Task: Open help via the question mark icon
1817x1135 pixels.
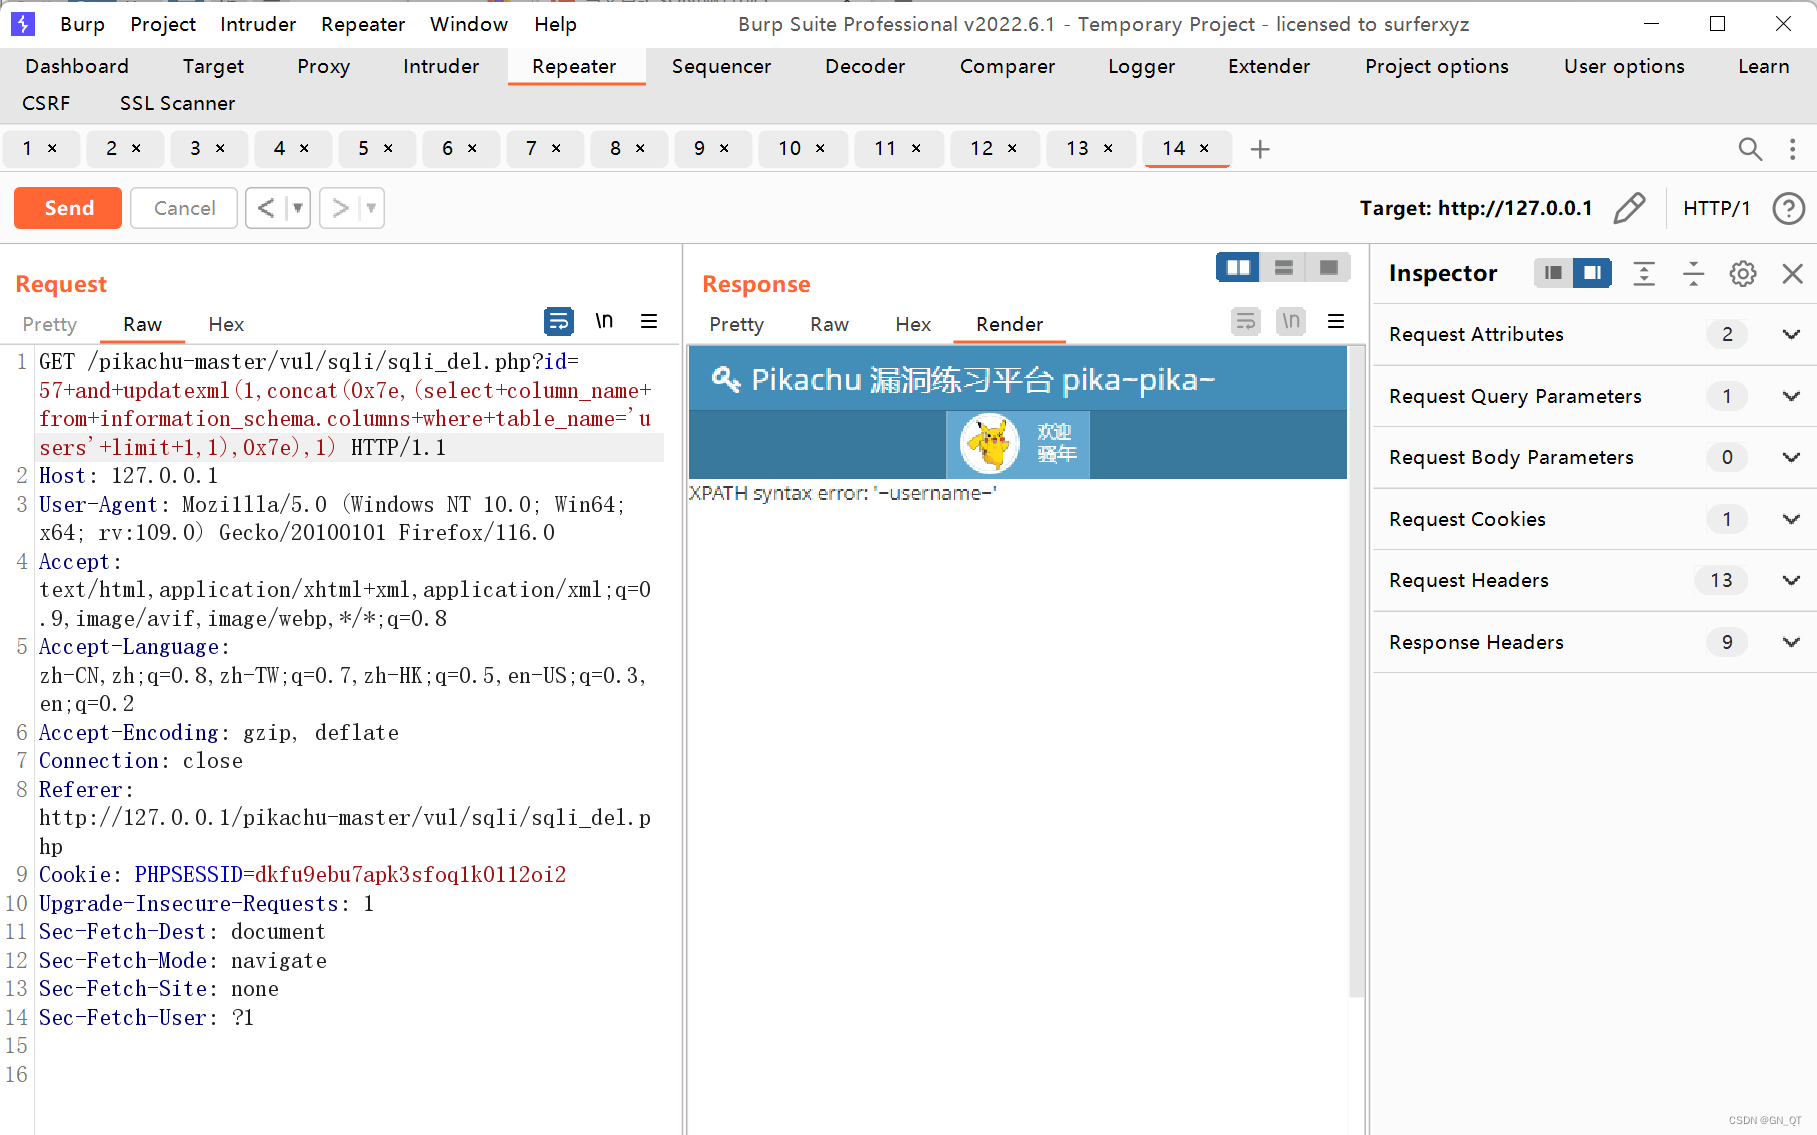Action: [1788, 208]
